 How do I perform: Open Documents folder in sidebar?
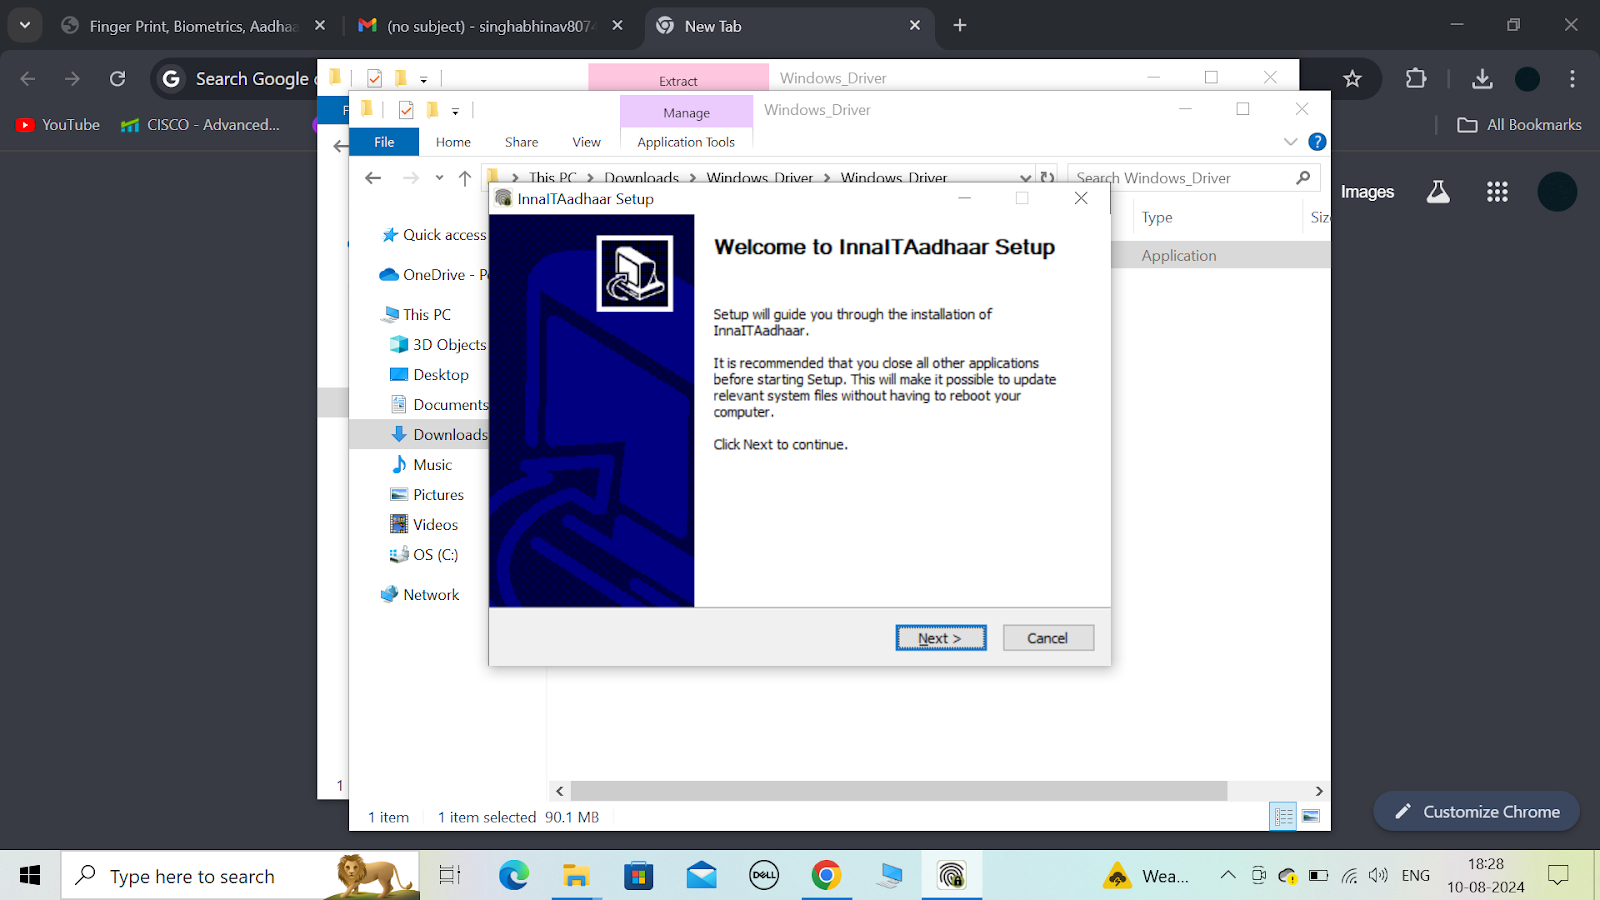(439, 405)
